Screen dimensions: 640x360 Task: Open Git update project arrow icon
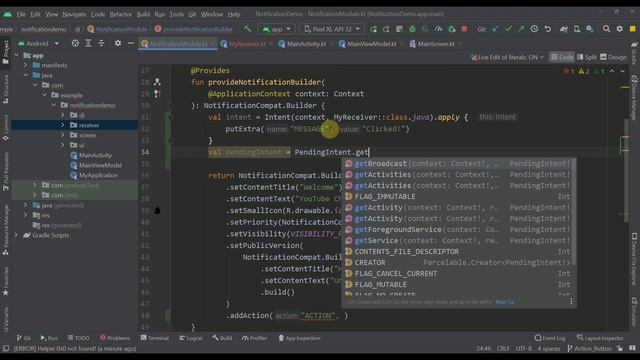(x=495, y=29)
